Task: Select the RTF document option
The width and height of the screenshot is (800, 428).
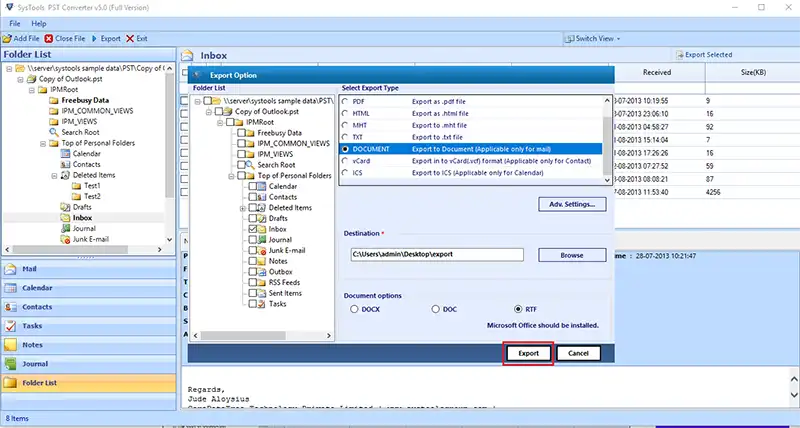Action: (518, 309)
